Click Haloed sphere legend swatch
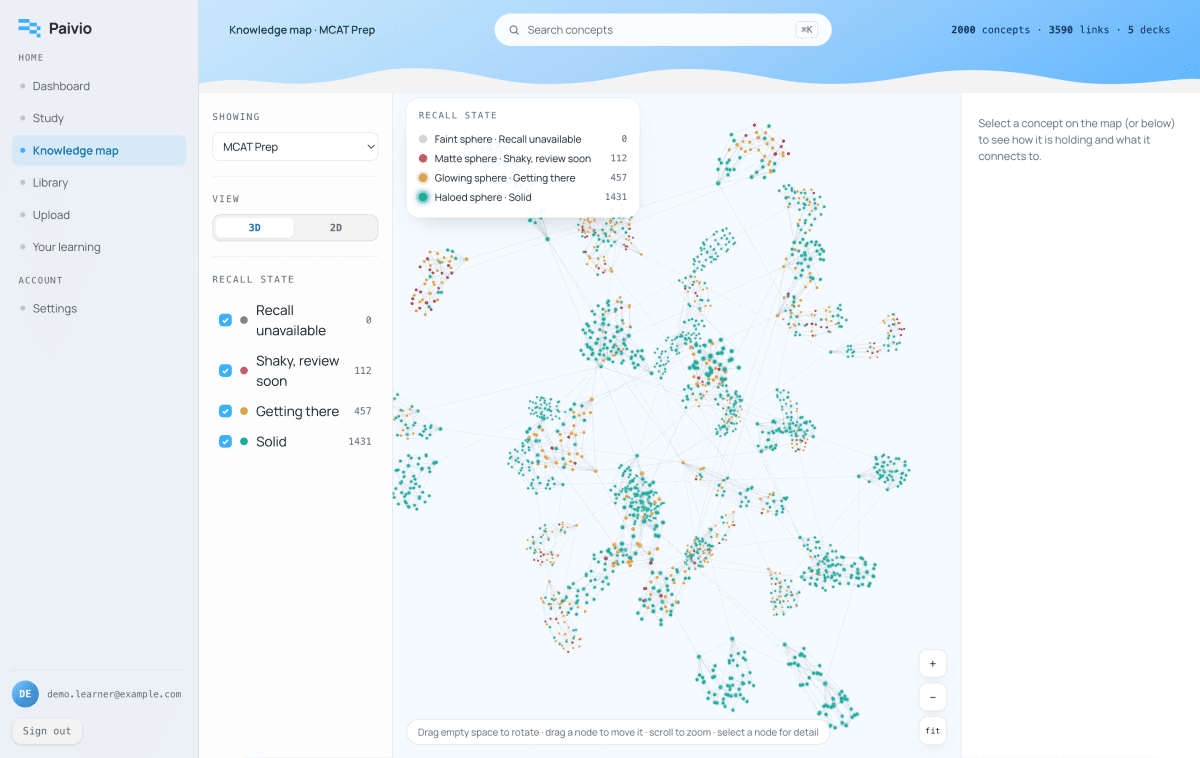The height and width of the screenshot is (758, 1200). pyautogui.click(x=423, y=197)
